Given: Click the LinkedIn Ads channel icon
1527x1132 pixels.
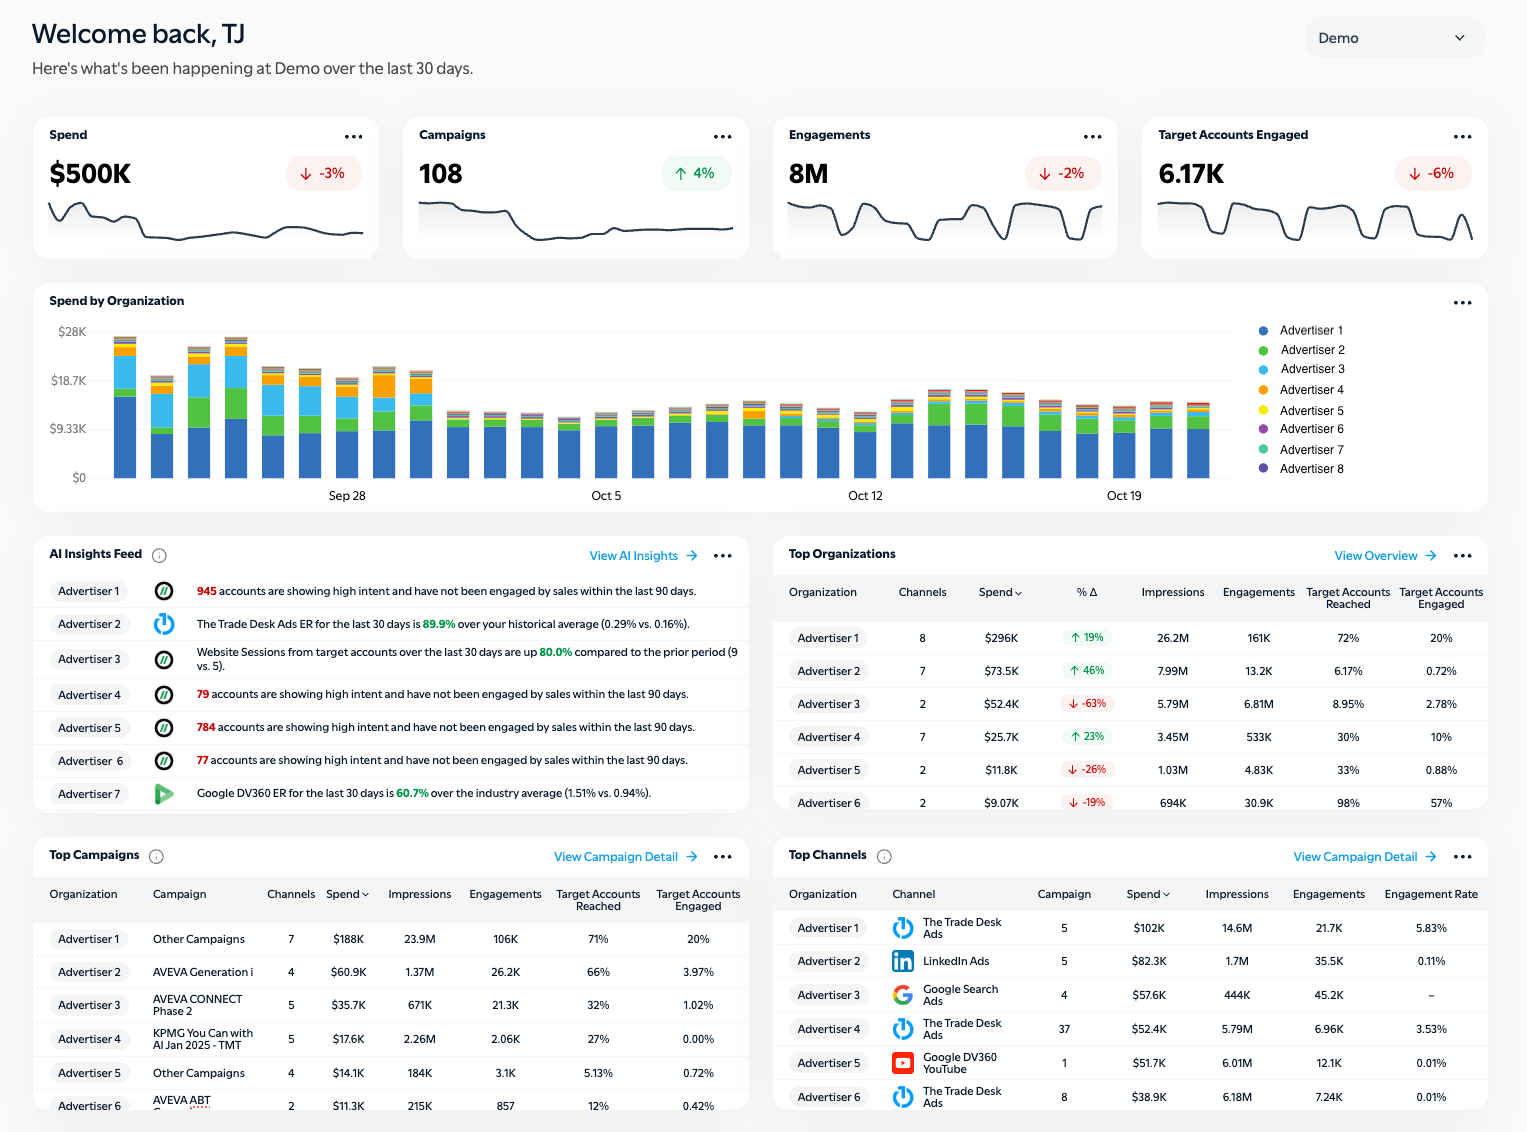Looking at the screenshot, I should [x=902, y=961].
